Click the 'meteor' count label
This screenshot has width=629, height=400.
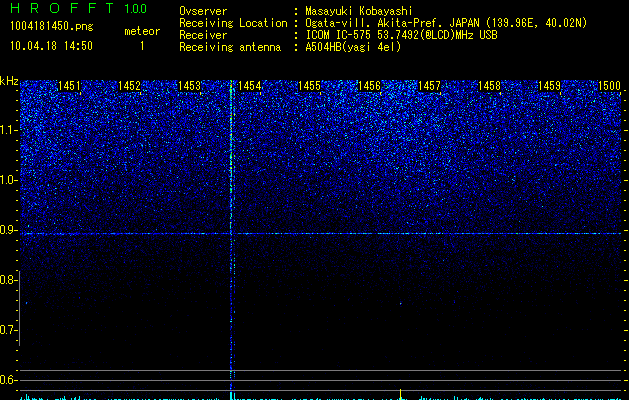tap(142, 31)
